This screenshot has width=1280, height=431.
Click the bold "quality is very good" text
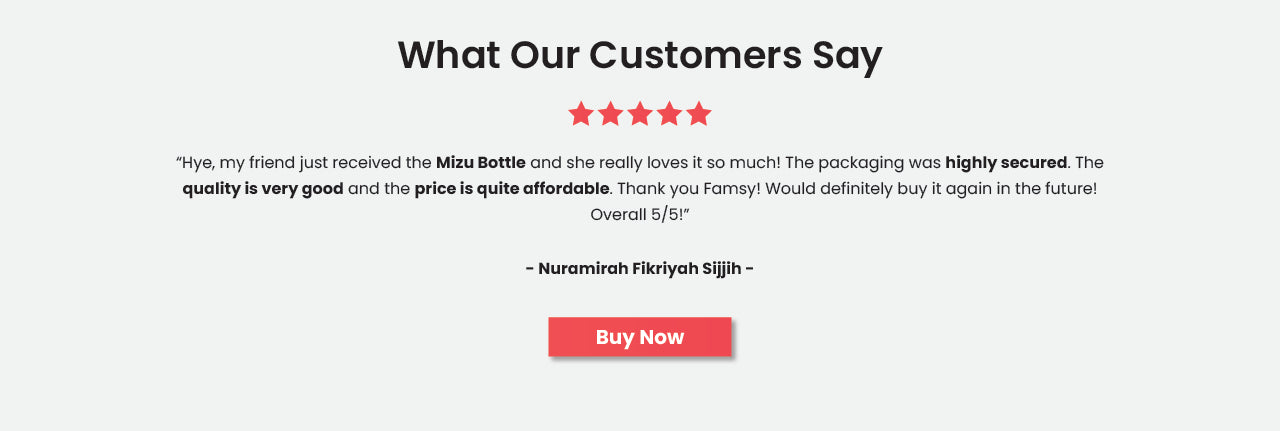[x=263, y=188]
